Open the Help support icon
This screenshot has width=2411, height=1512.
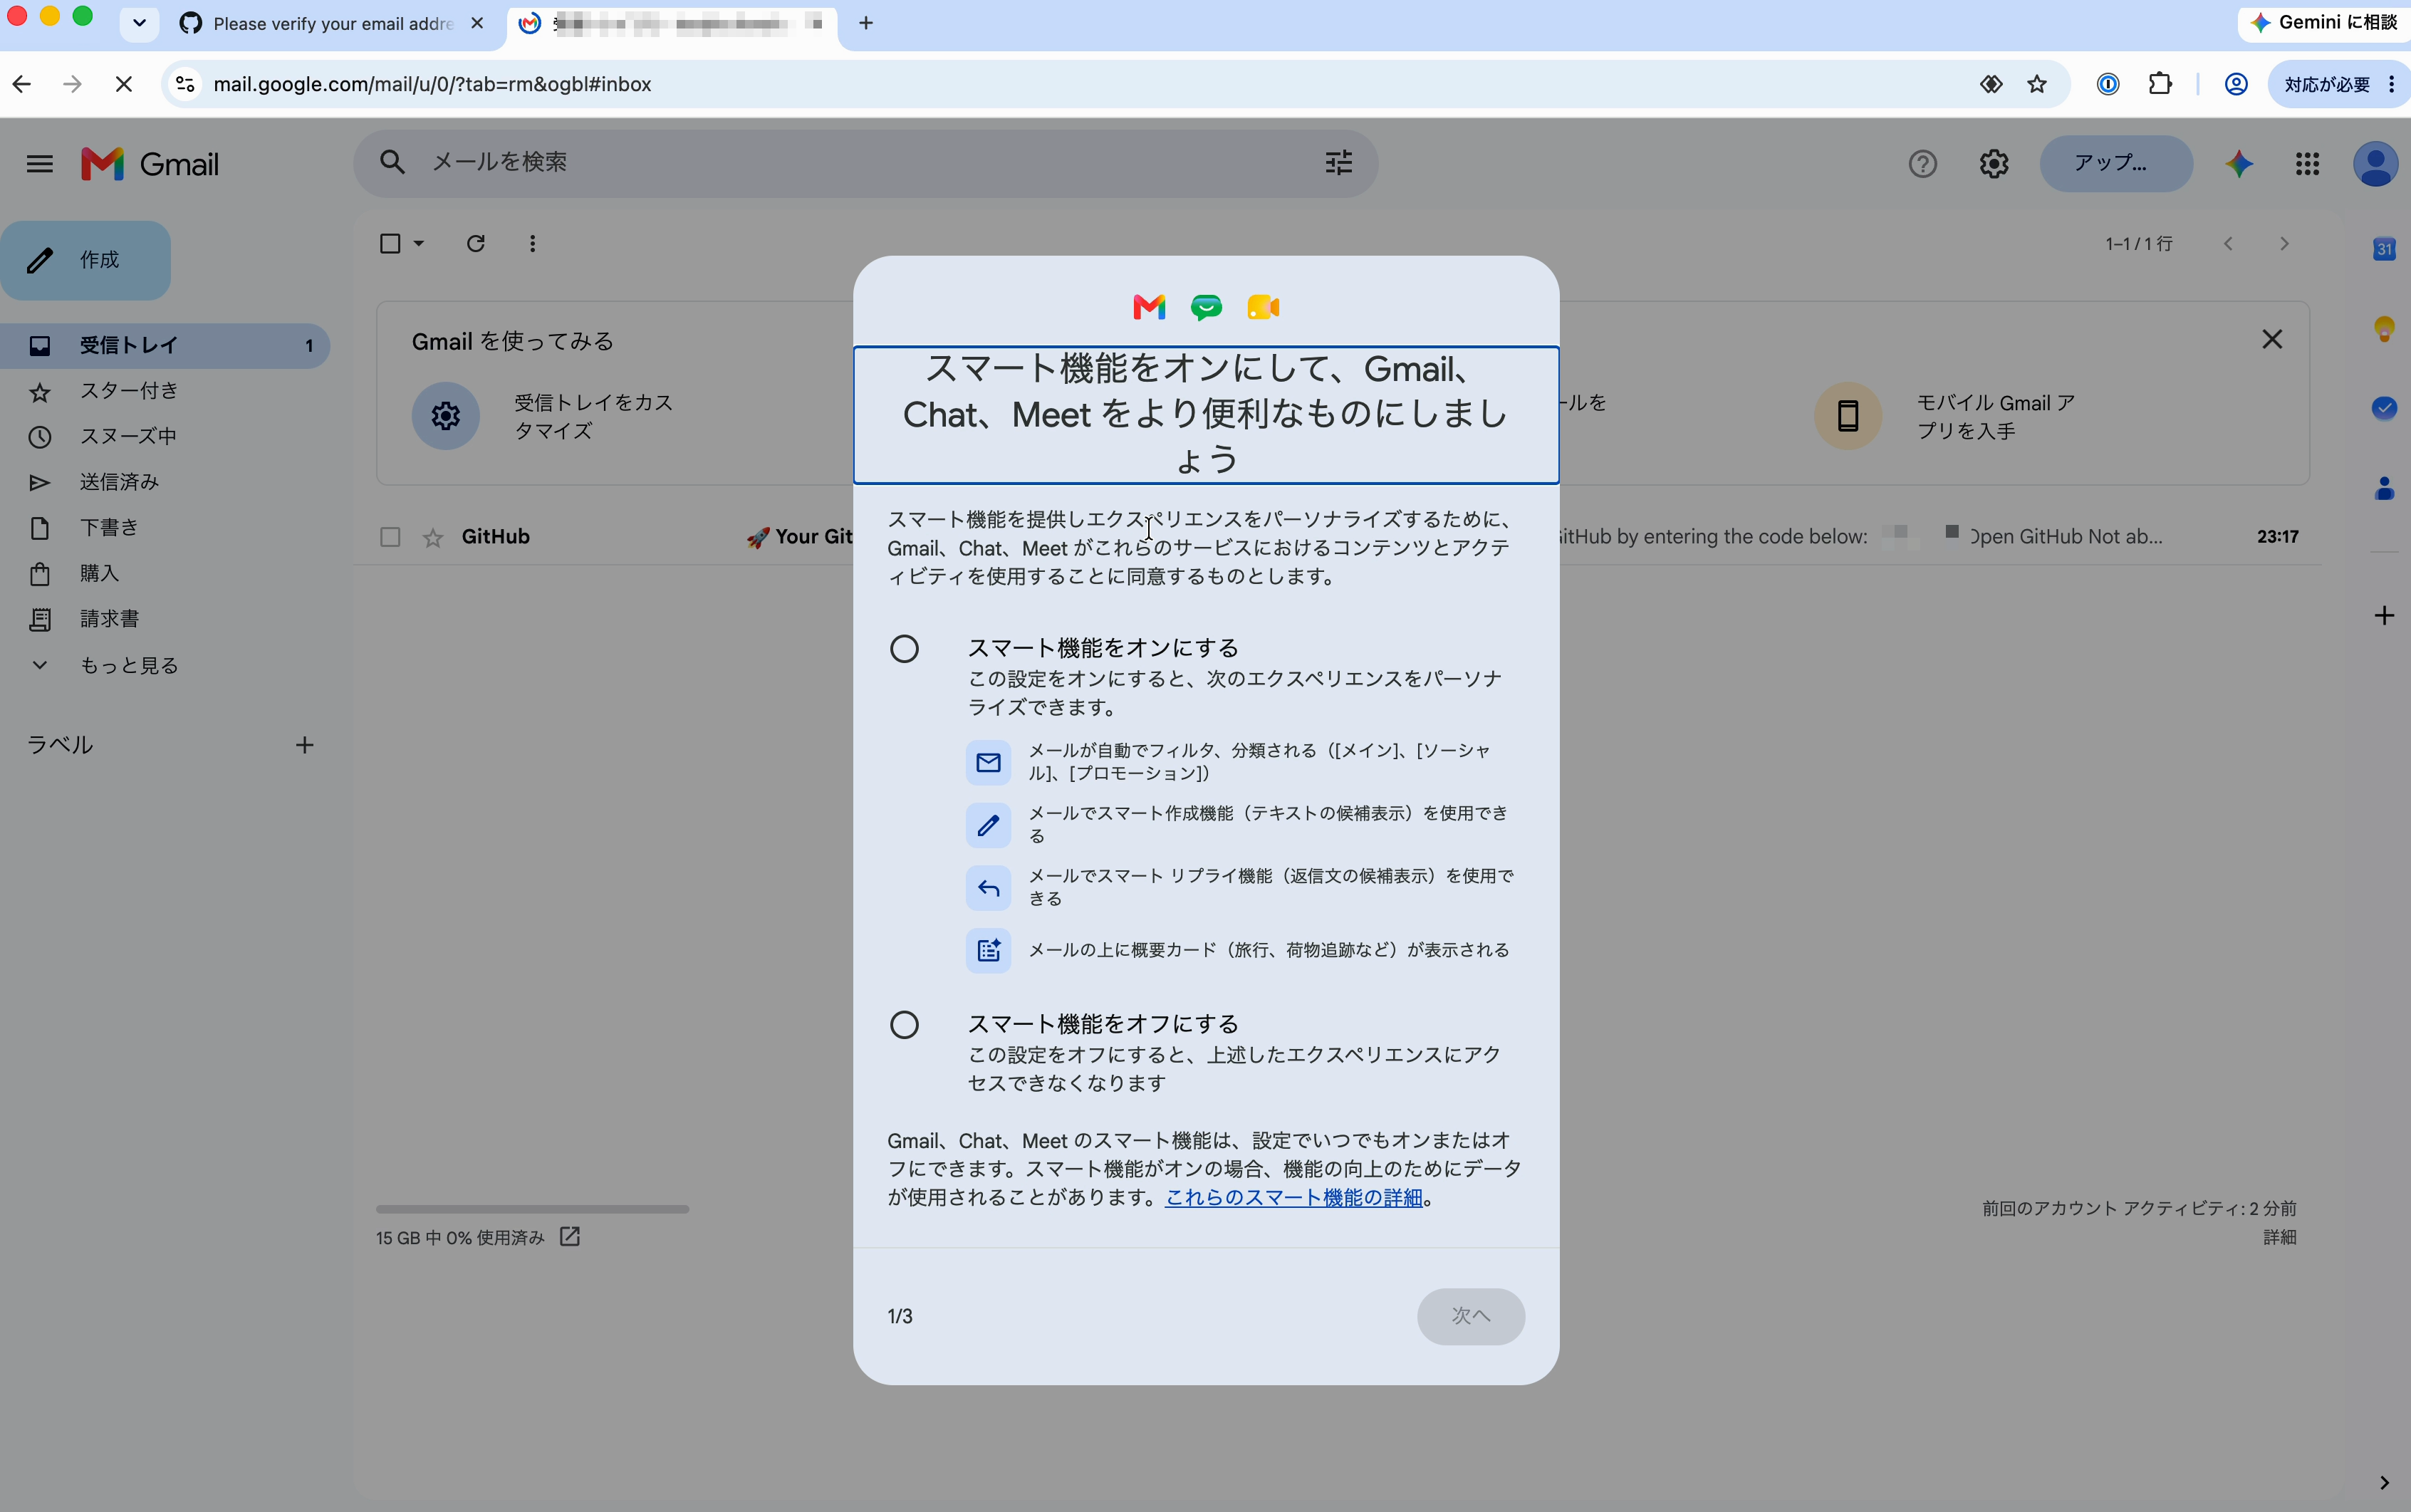[x=1922, y=164]
